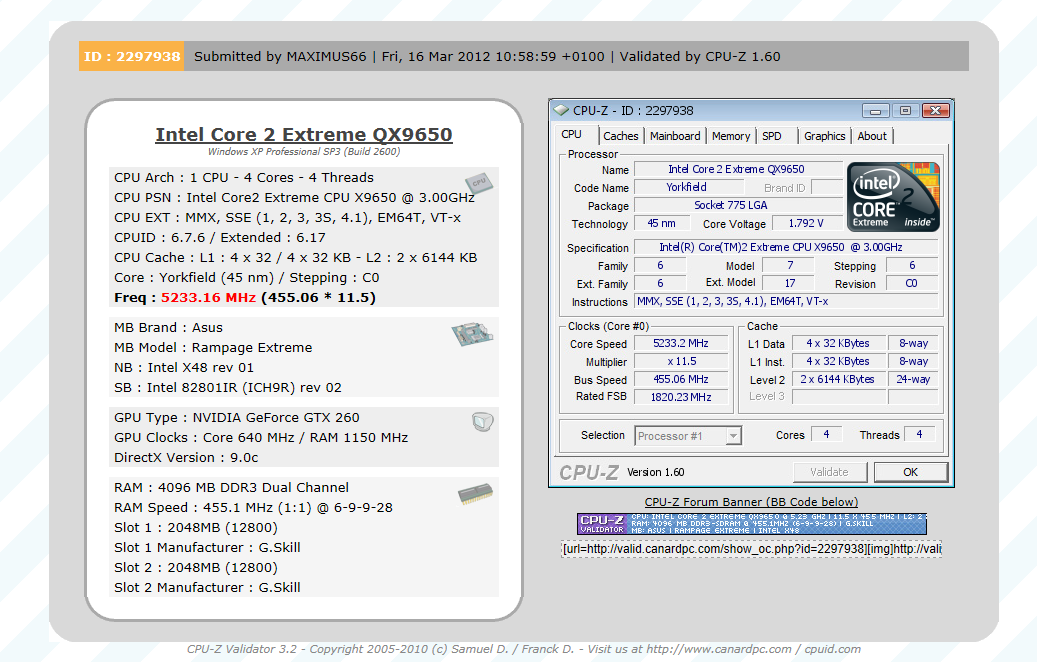Open the Graphics tab
Screen dimensions: 1037x662
[824, 136]
